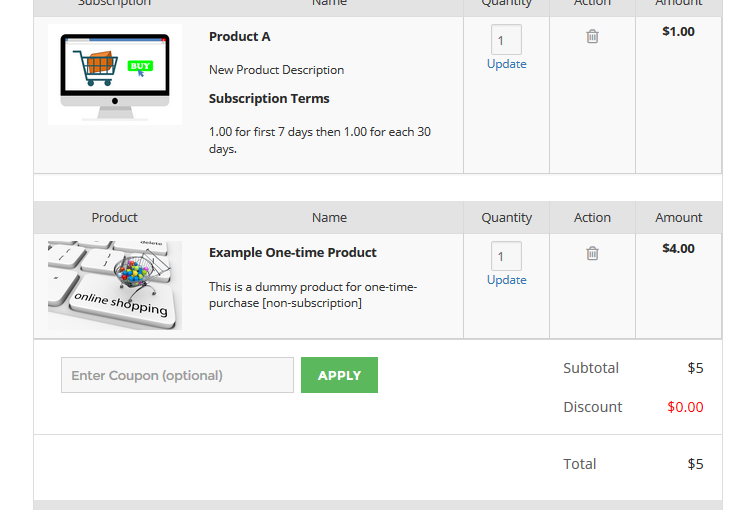Select the Example One-time Product title
The height and width of the screenshot is (510, 756).
click(x=293, y=253)
